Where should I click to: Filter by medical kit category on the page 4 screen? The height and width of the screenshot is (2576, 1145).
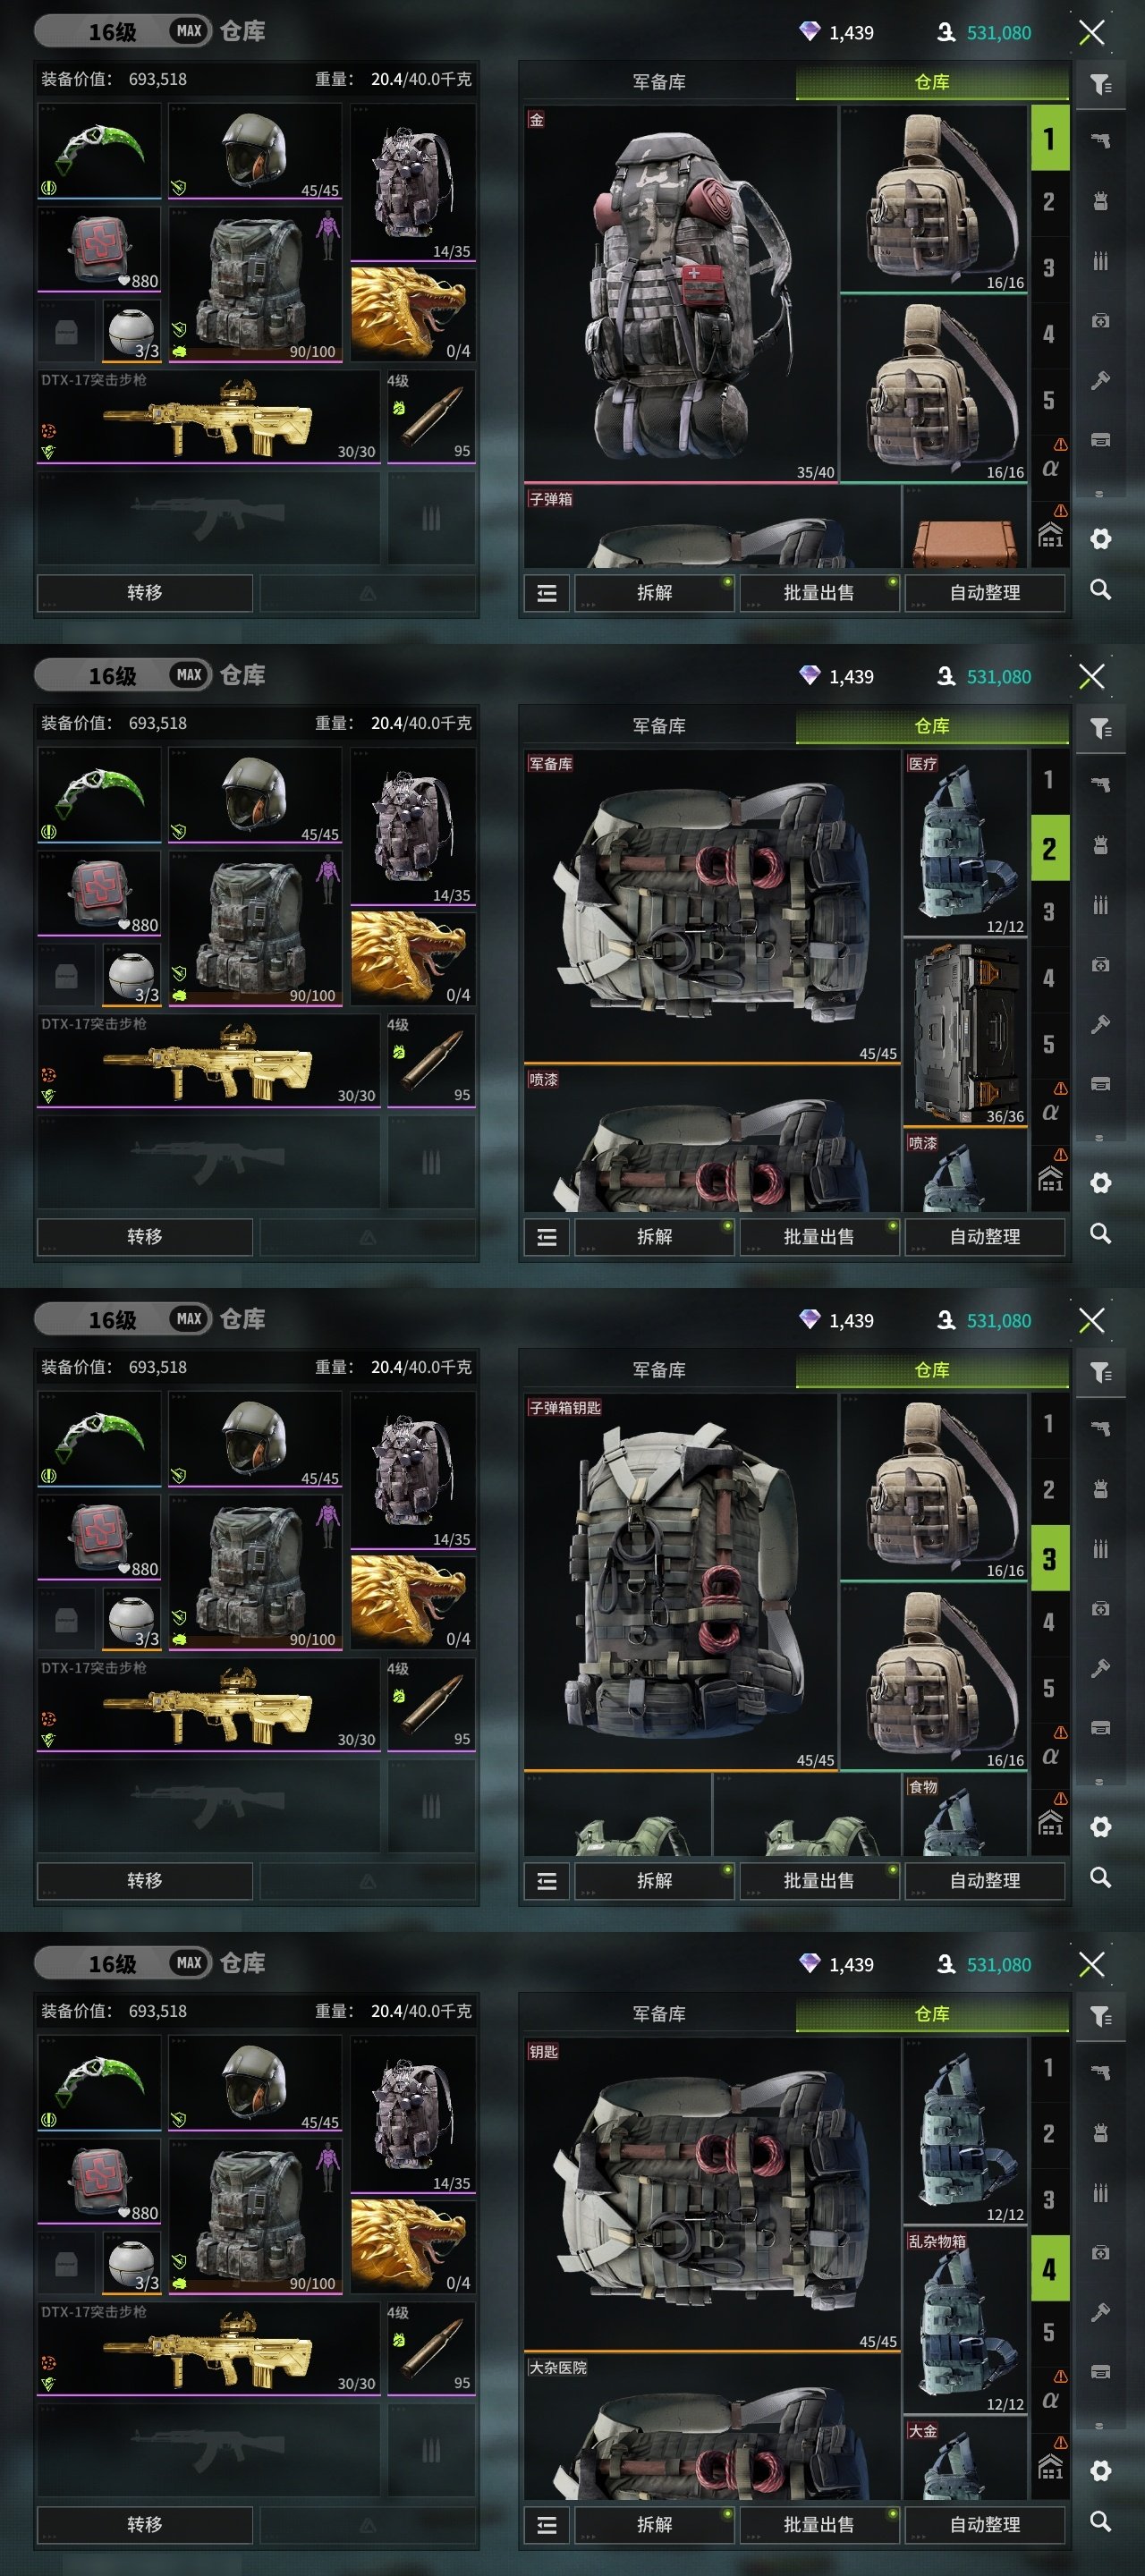pyautogui.click(x=1100, y=2253)
